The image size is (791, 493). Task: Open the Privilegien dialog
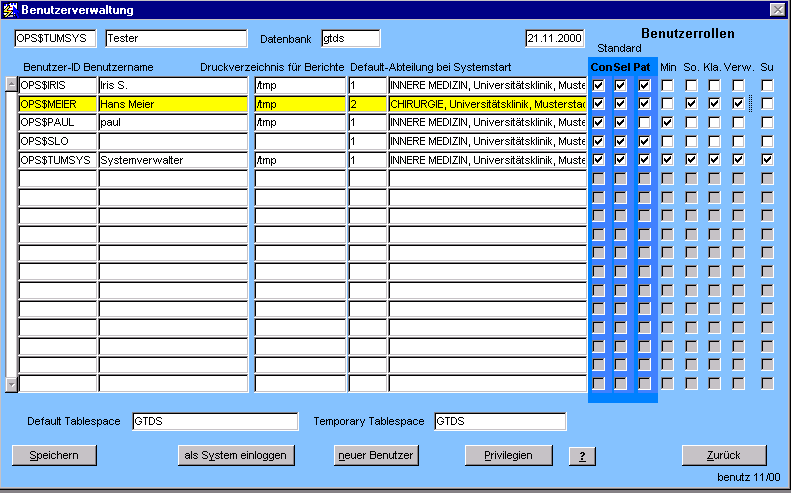509,455
